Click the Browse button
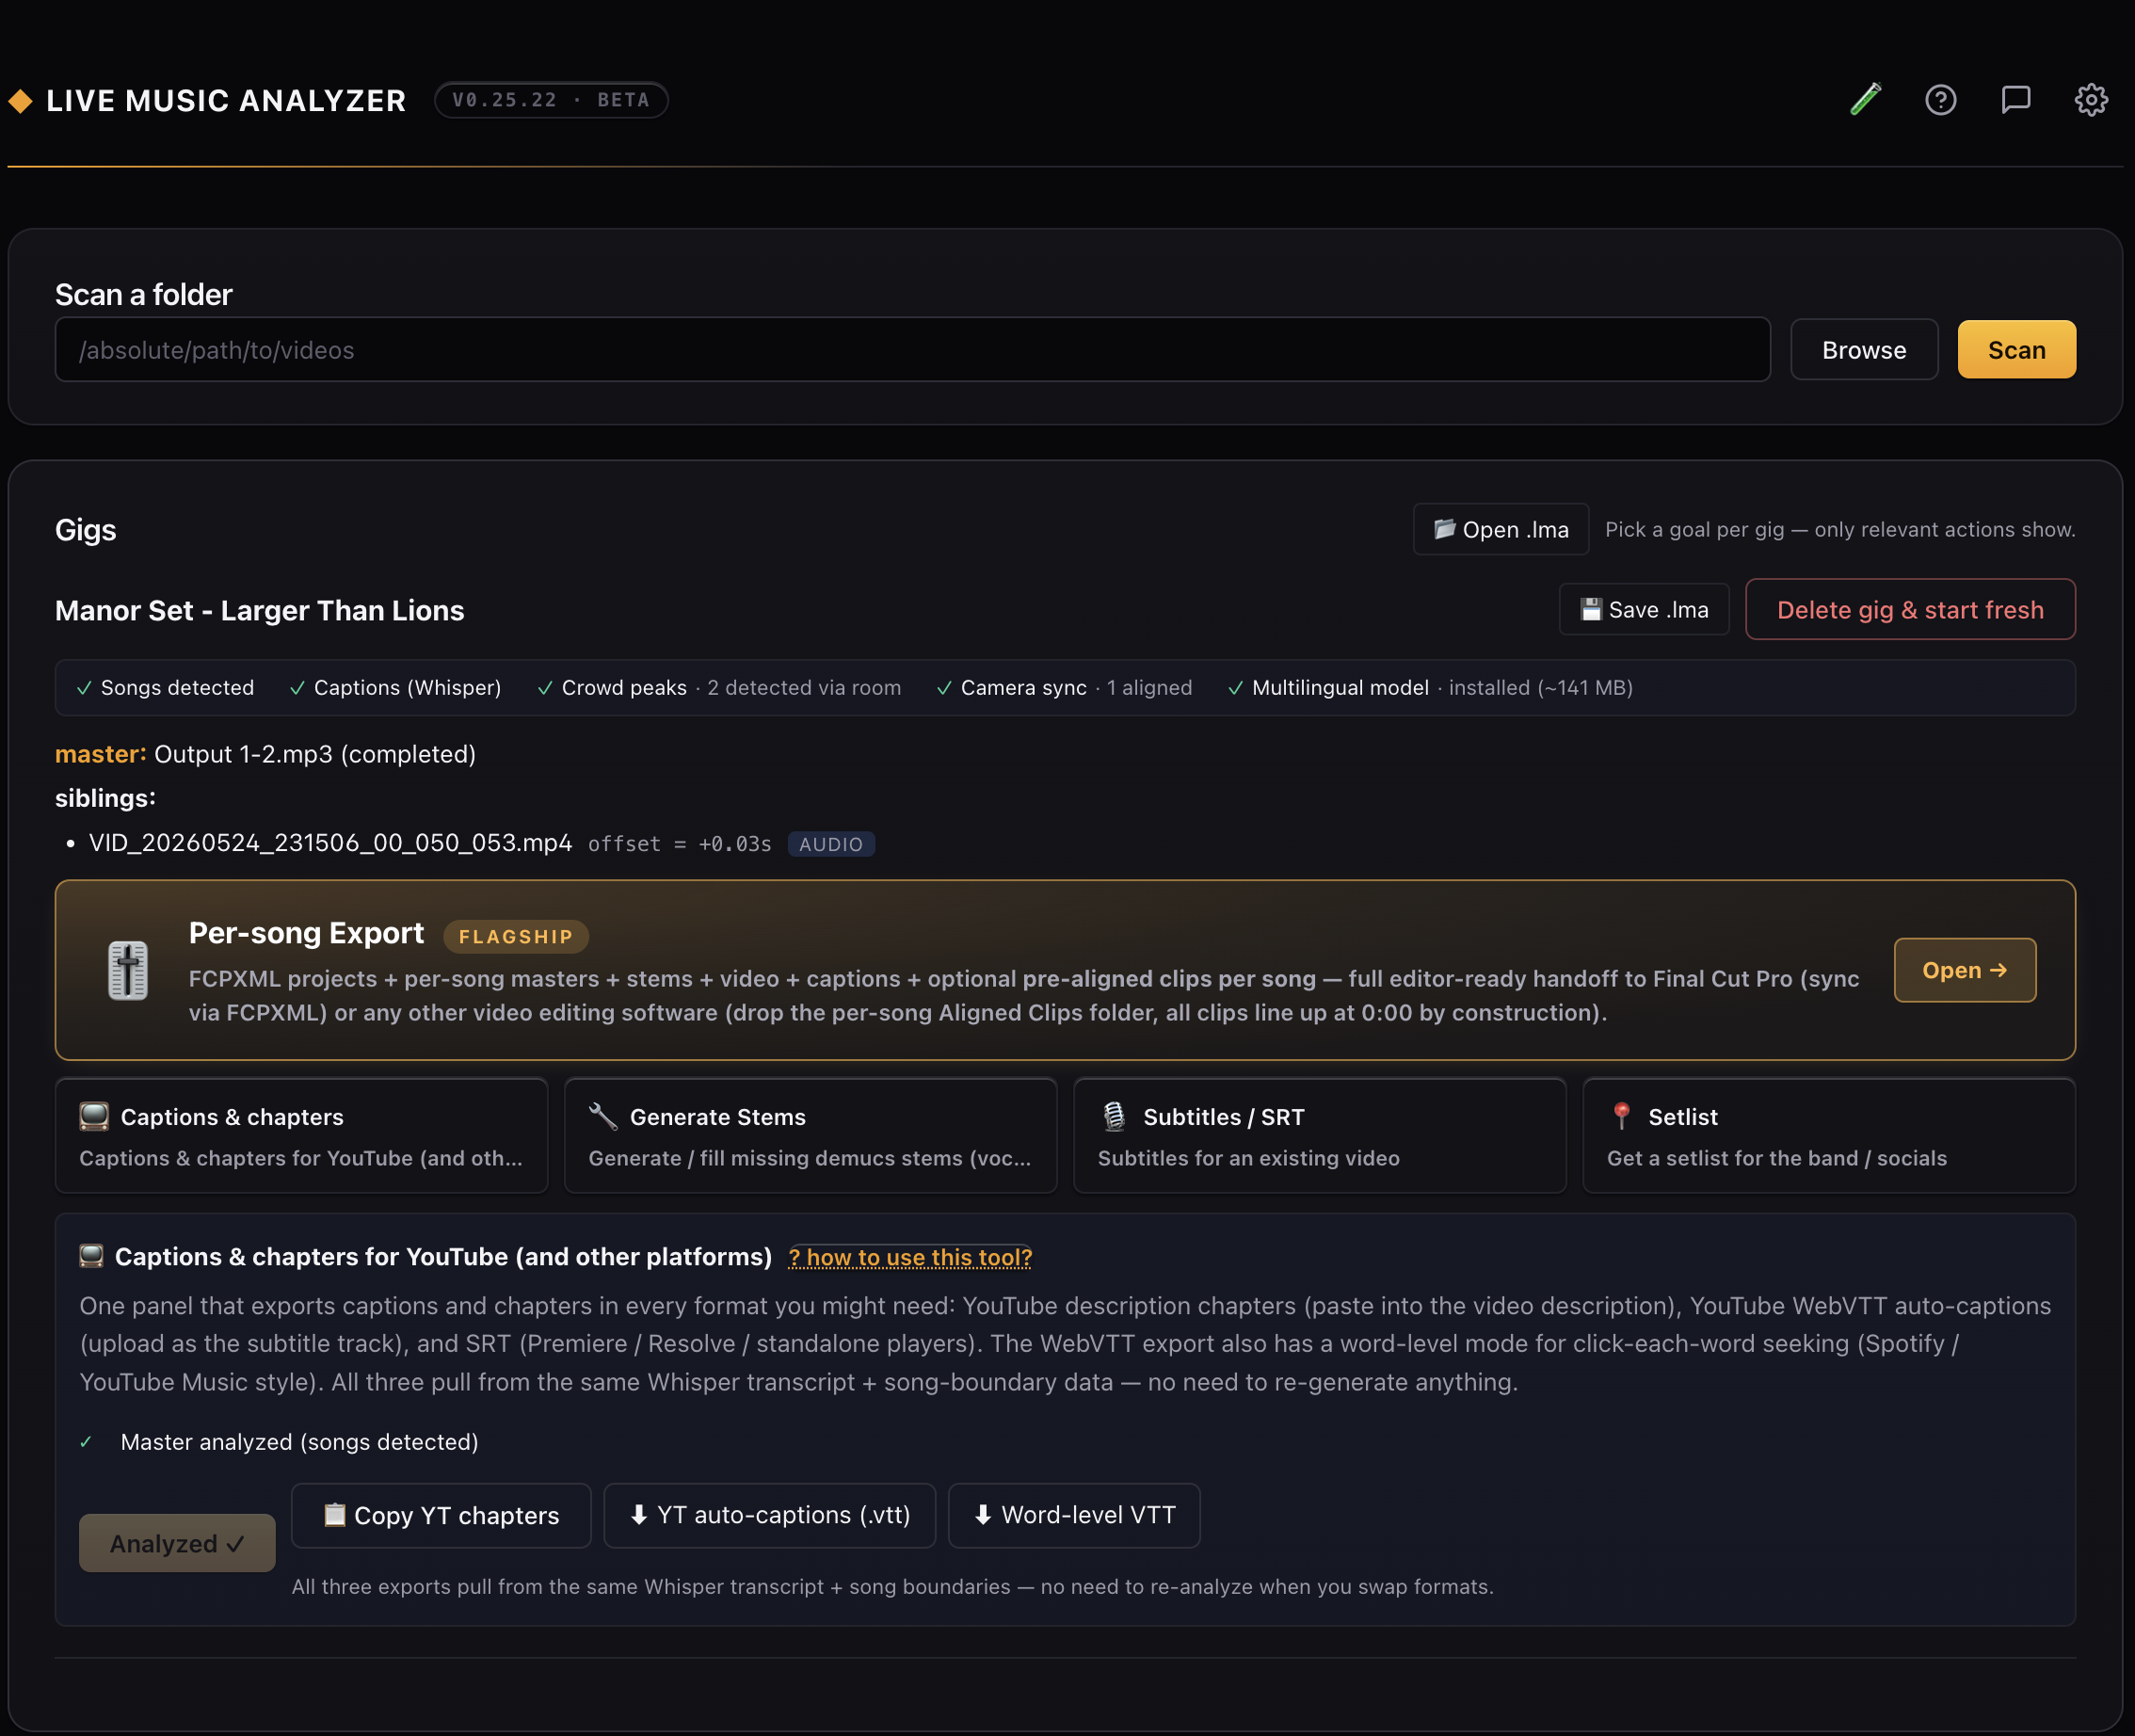This screenshot has height=1736, width=2135. coord(1863,350)
